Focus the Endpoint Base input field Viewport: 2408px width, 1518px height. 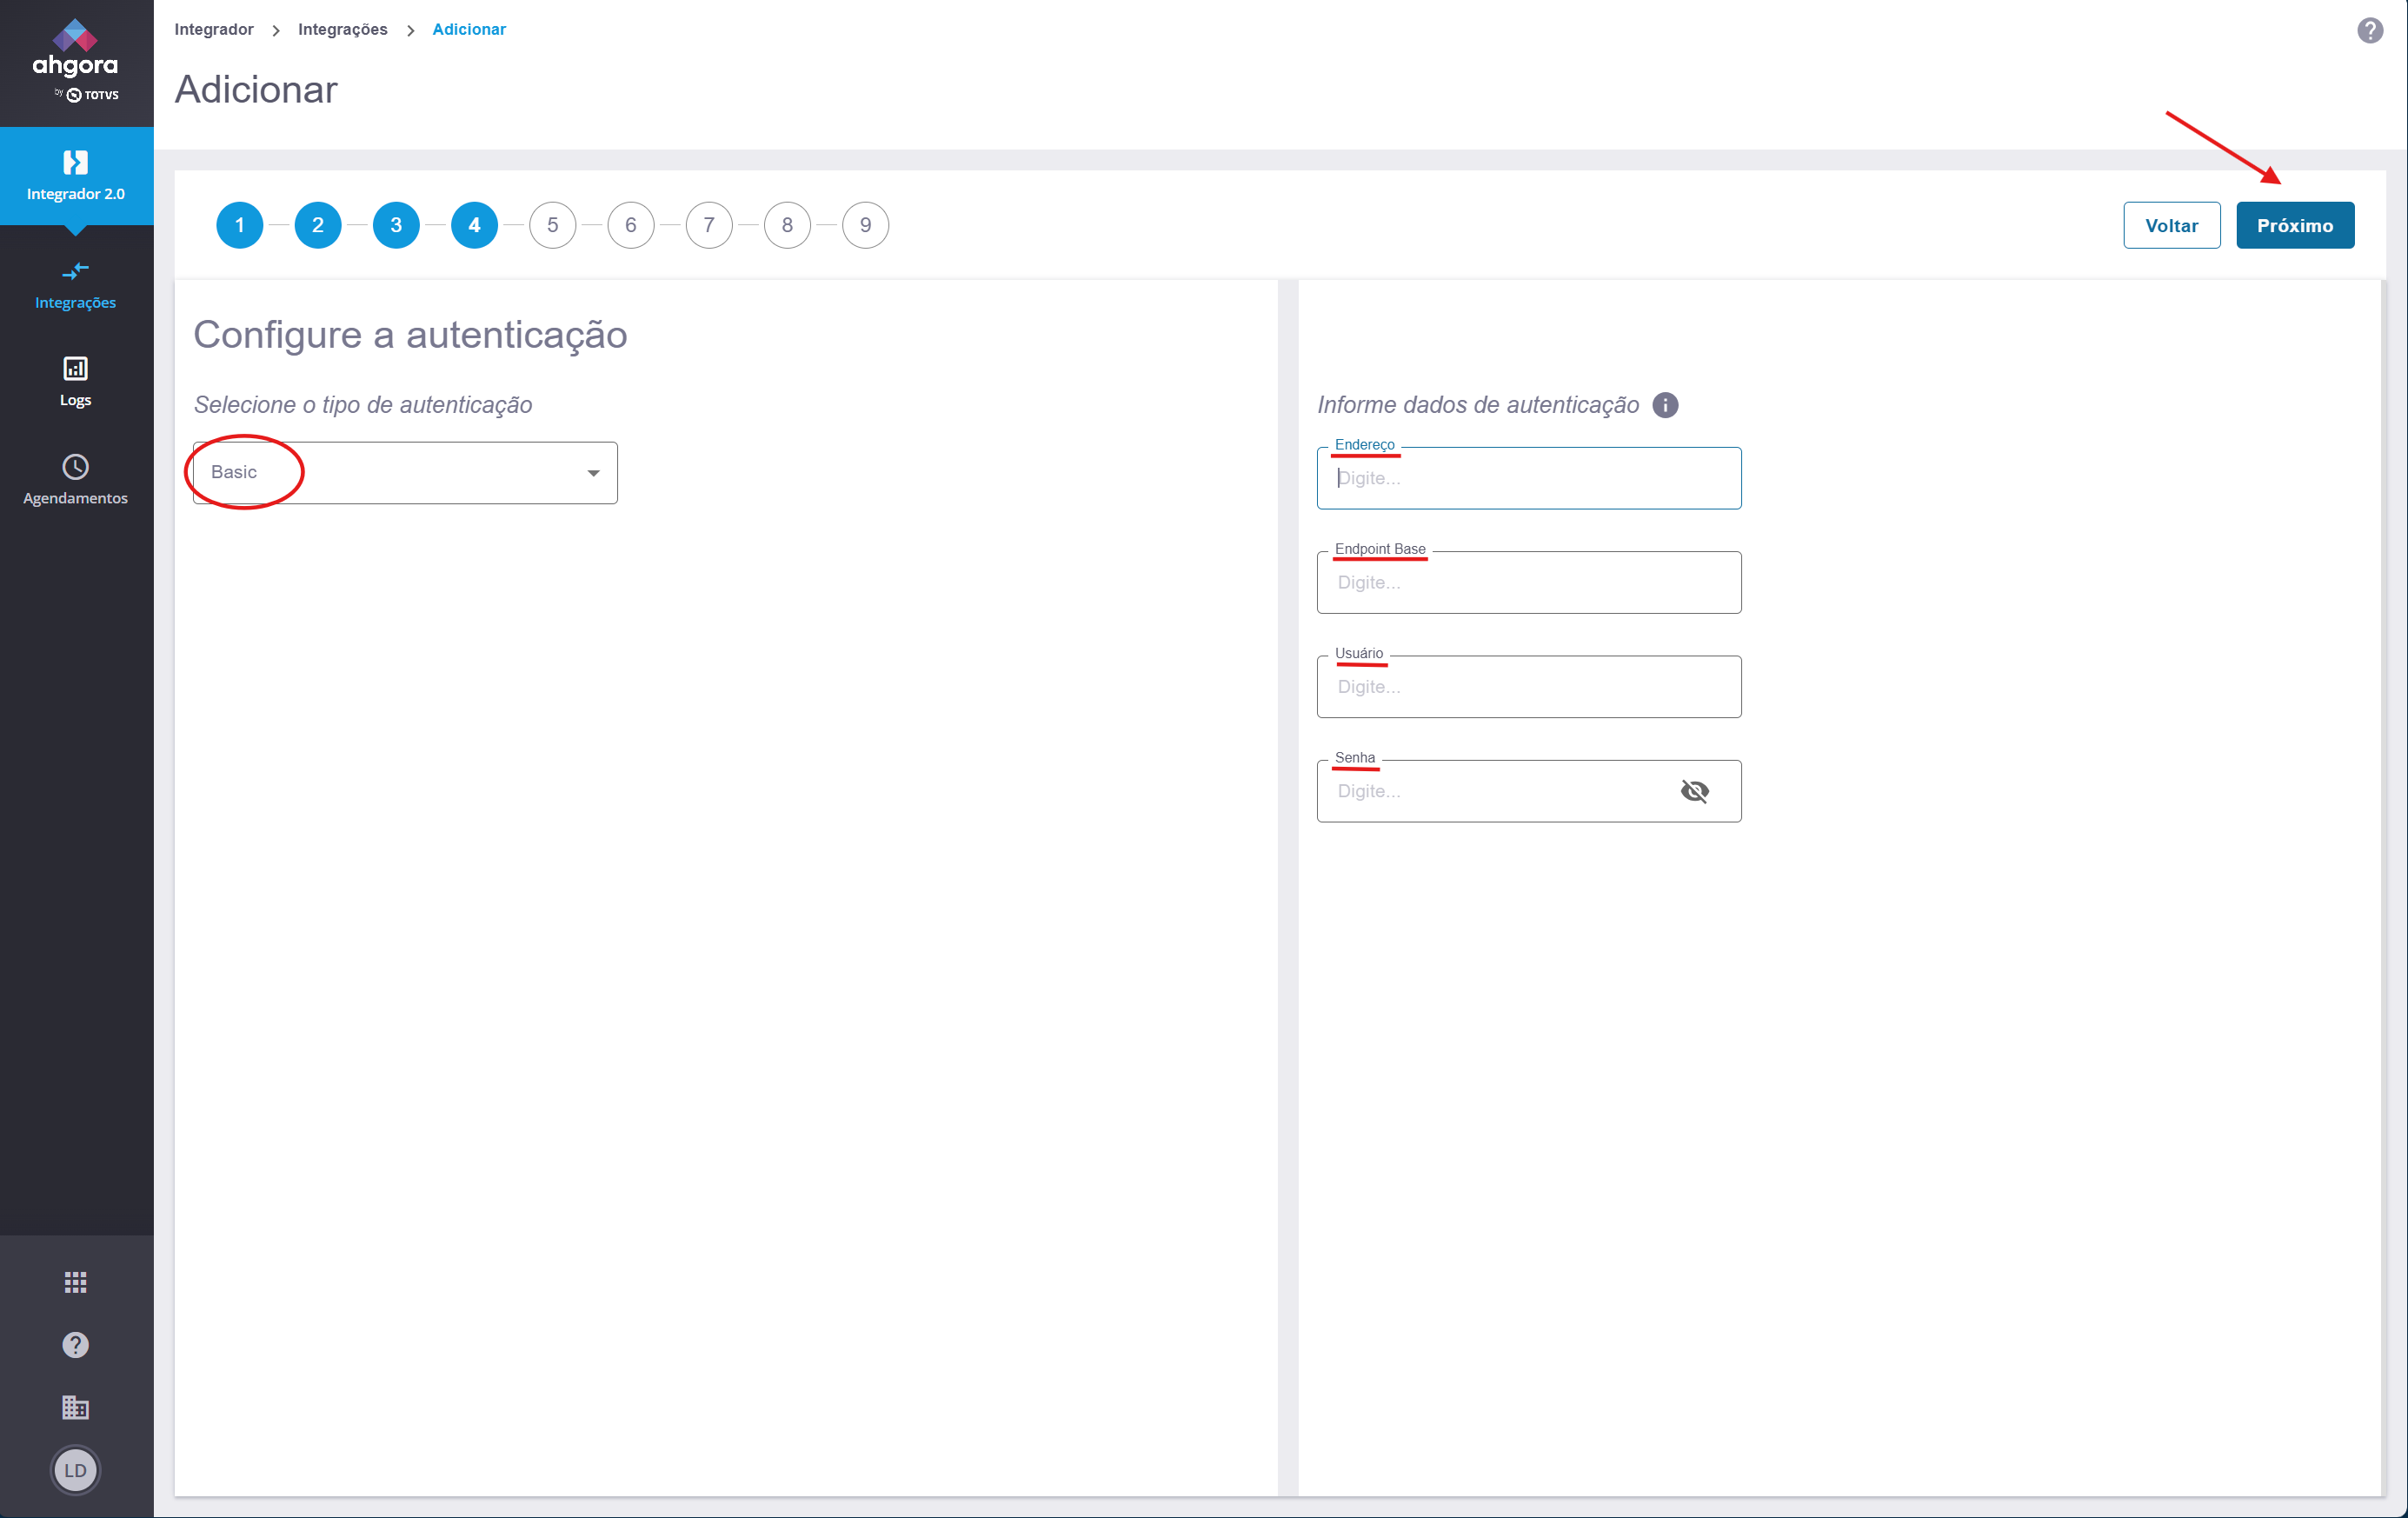click(1528, 583)
